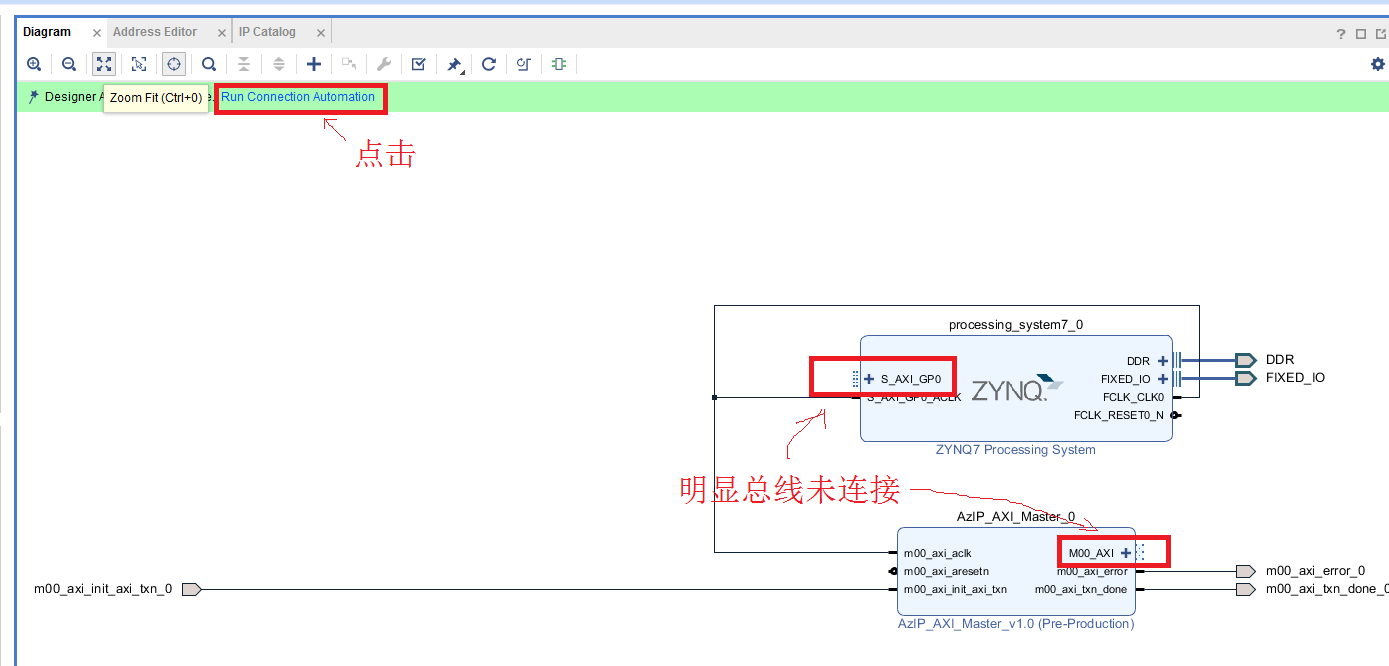The image size is (1389, 666).
Task: Float the diagram panel window
Action: coord(1380,34)
